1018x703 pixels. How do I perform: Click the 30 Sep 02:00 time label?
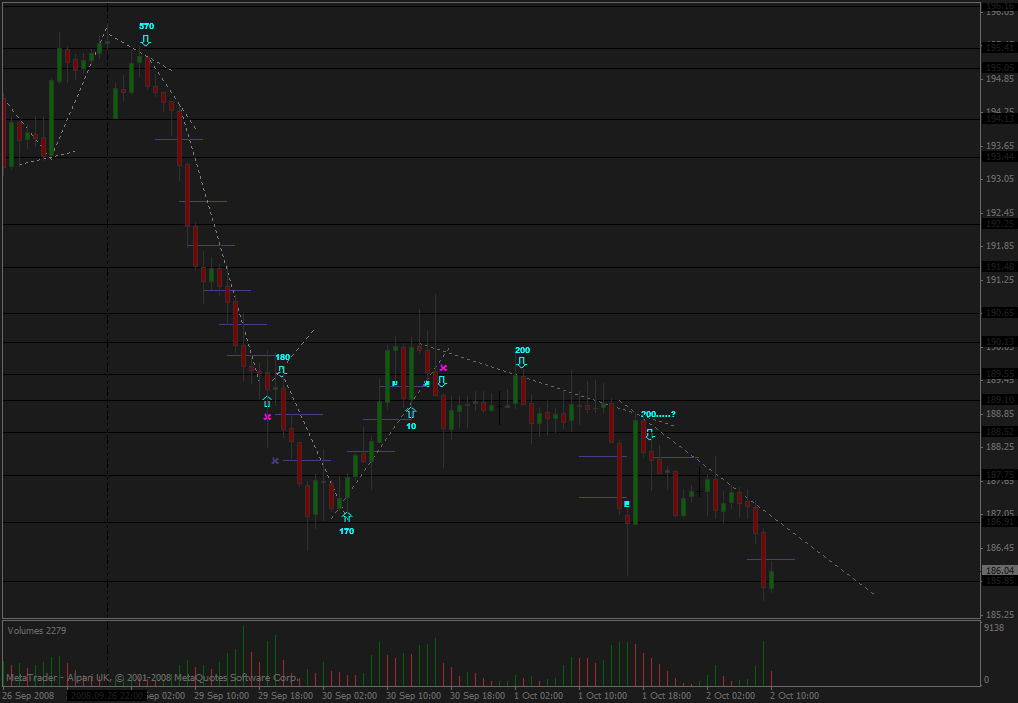349,695
